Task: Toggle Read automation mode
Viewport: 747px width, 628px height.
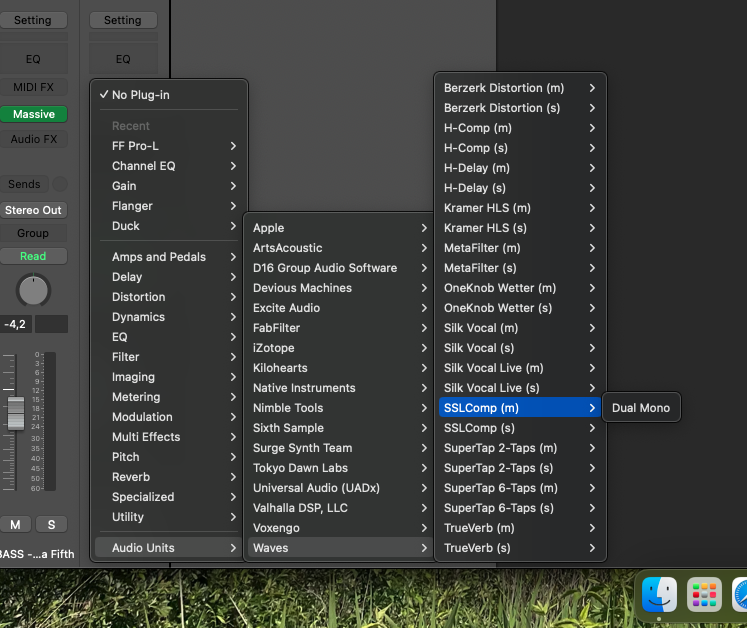Action: [33, 256]
